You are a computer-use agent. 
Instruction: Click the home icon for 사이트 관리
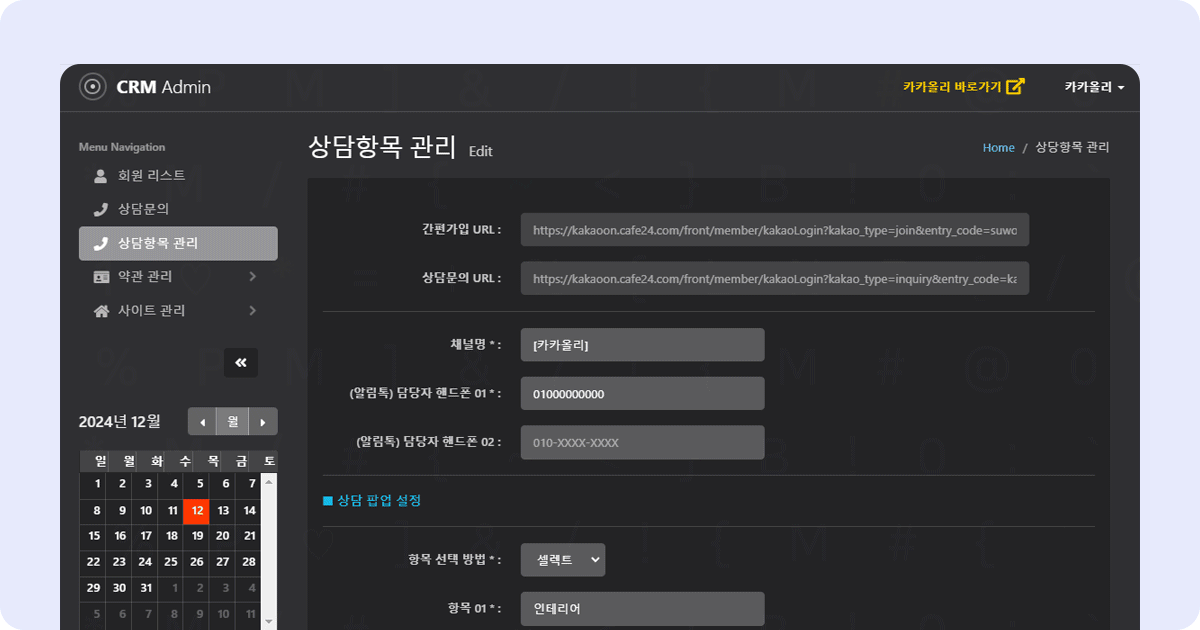101,311
